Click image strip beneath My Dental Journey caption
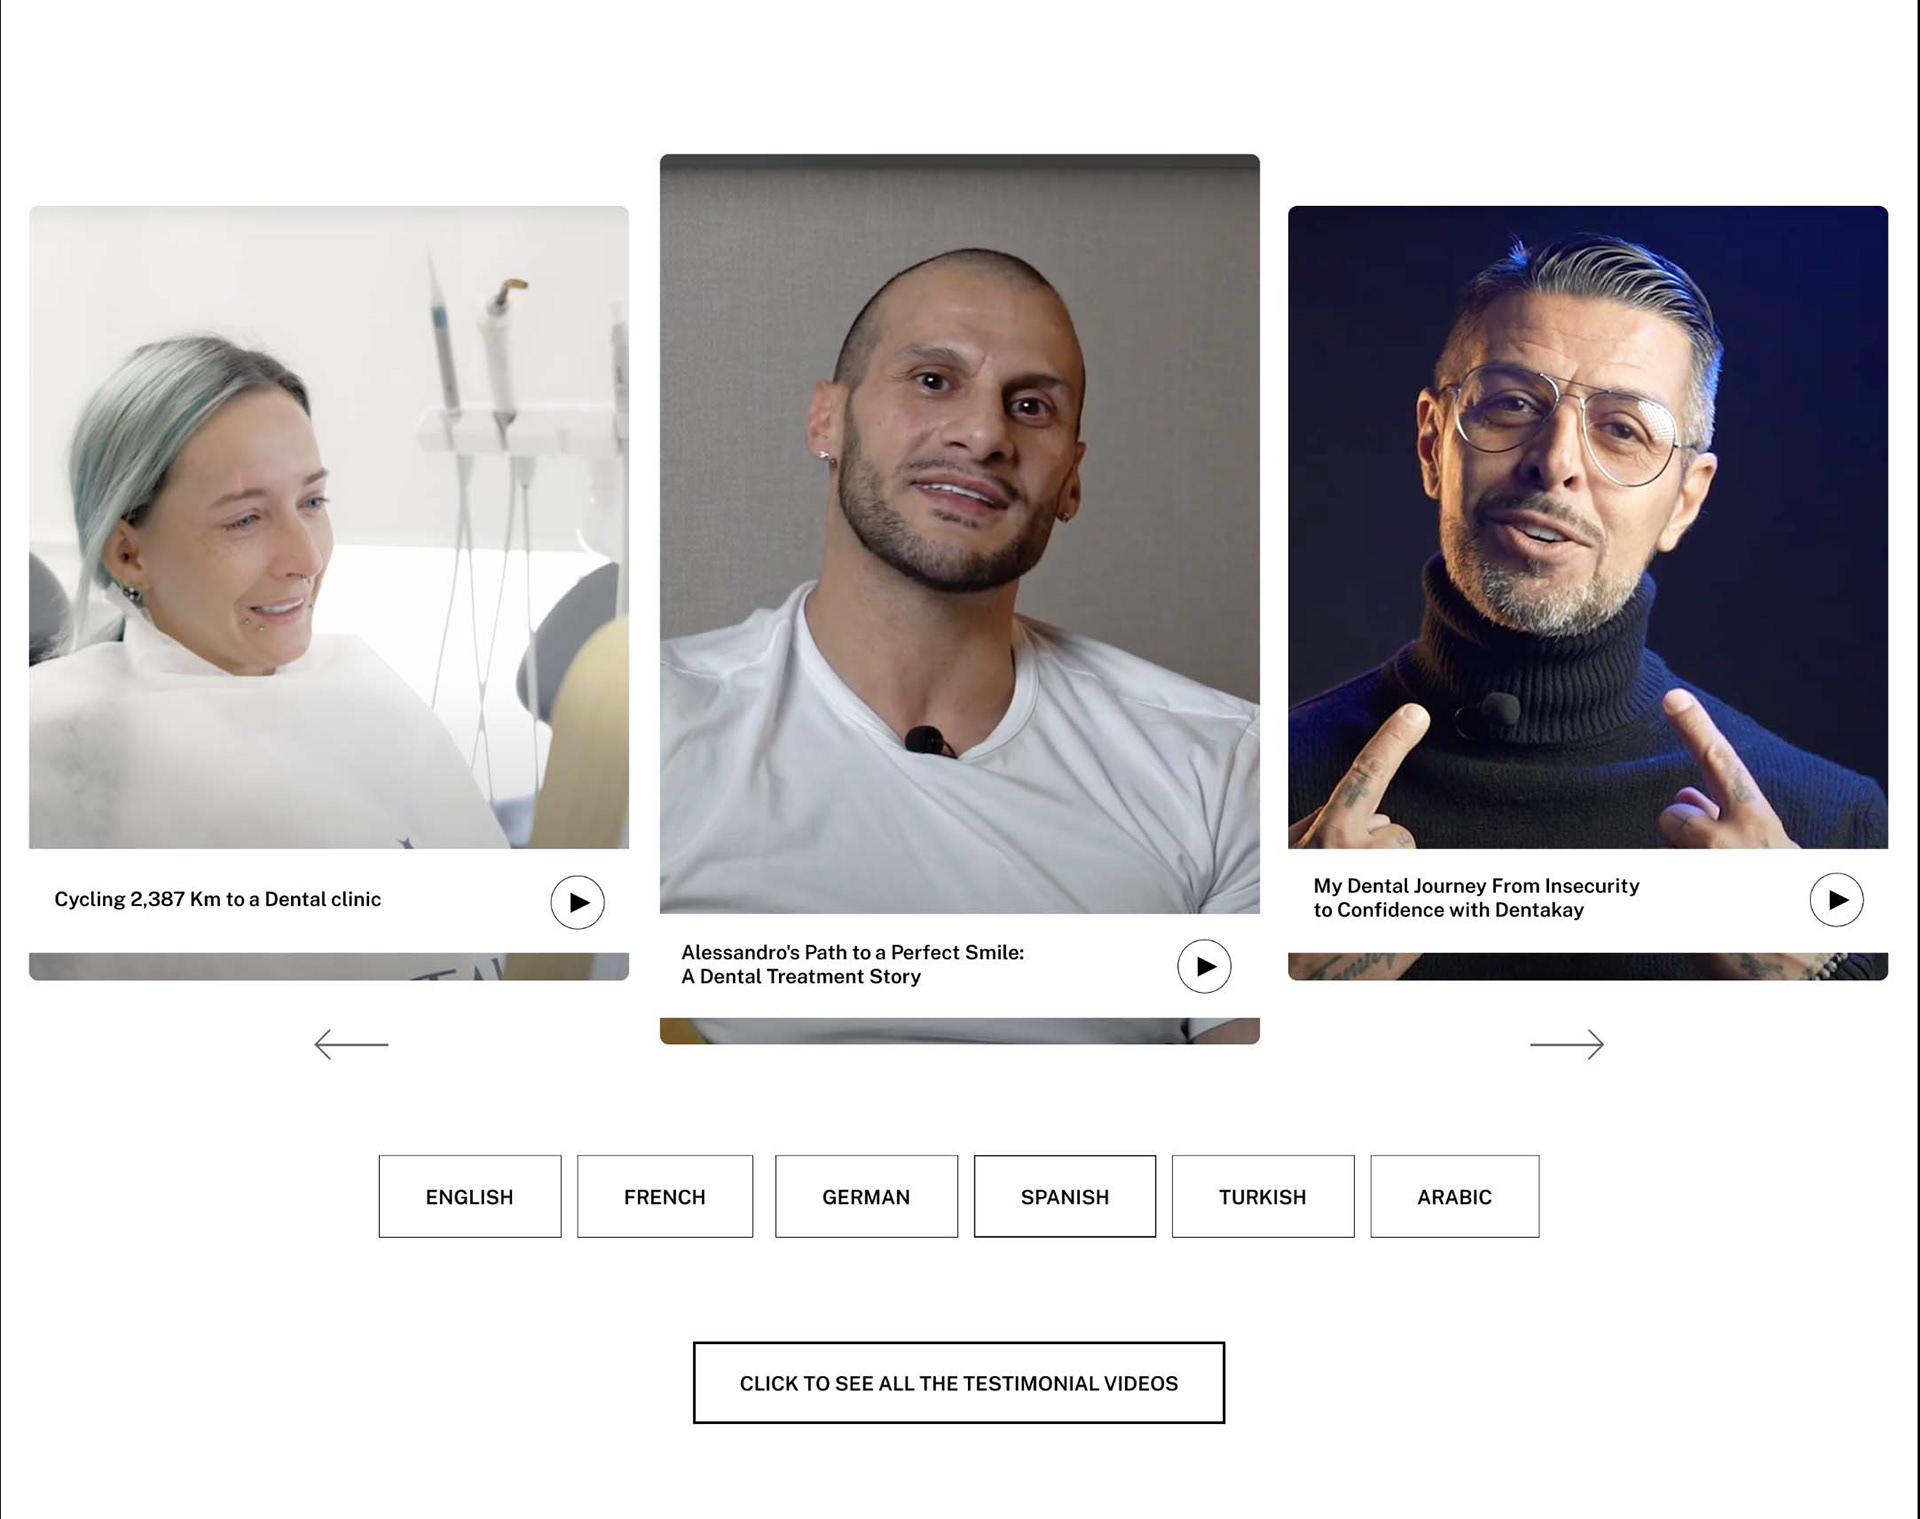This screenshot has width=1920, height=1519. pos(1588,966)
